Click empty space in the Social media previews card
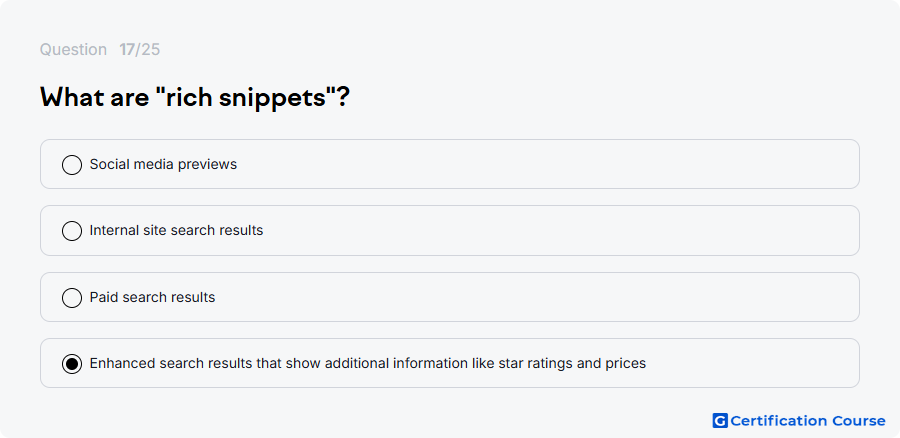 545,164
